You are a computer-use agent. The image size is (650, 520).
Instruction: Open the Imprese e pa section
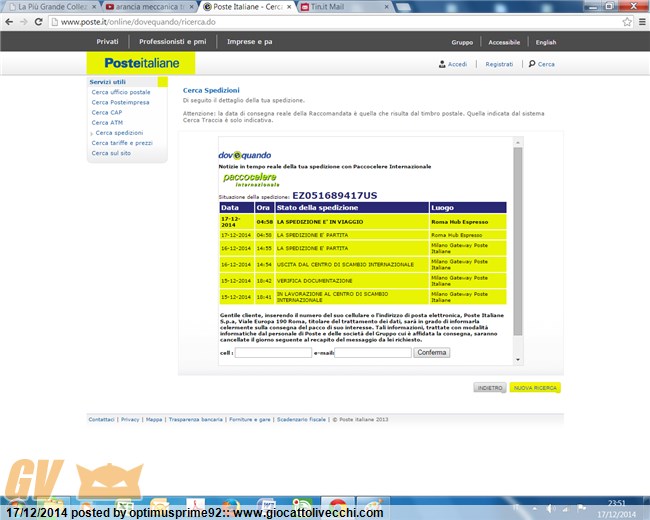pos(250,41)
